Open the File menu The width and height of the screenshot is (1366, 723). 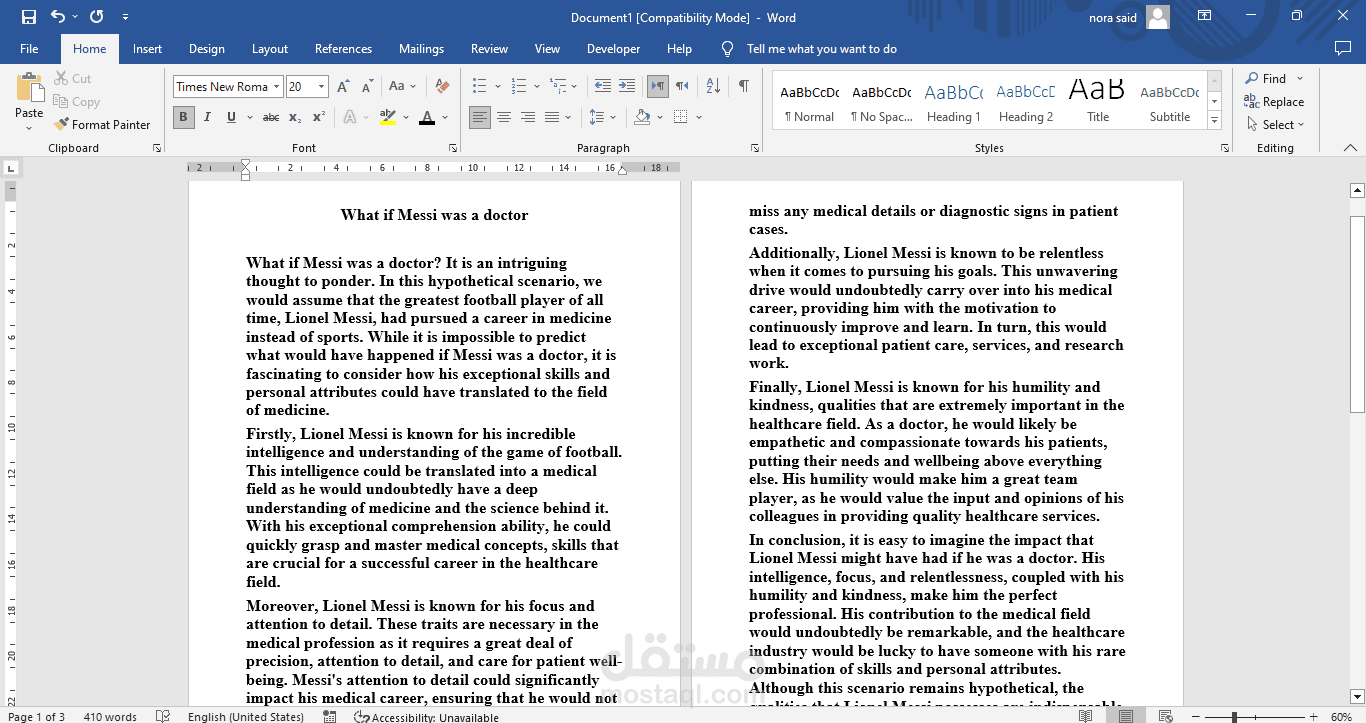(29, 49)
